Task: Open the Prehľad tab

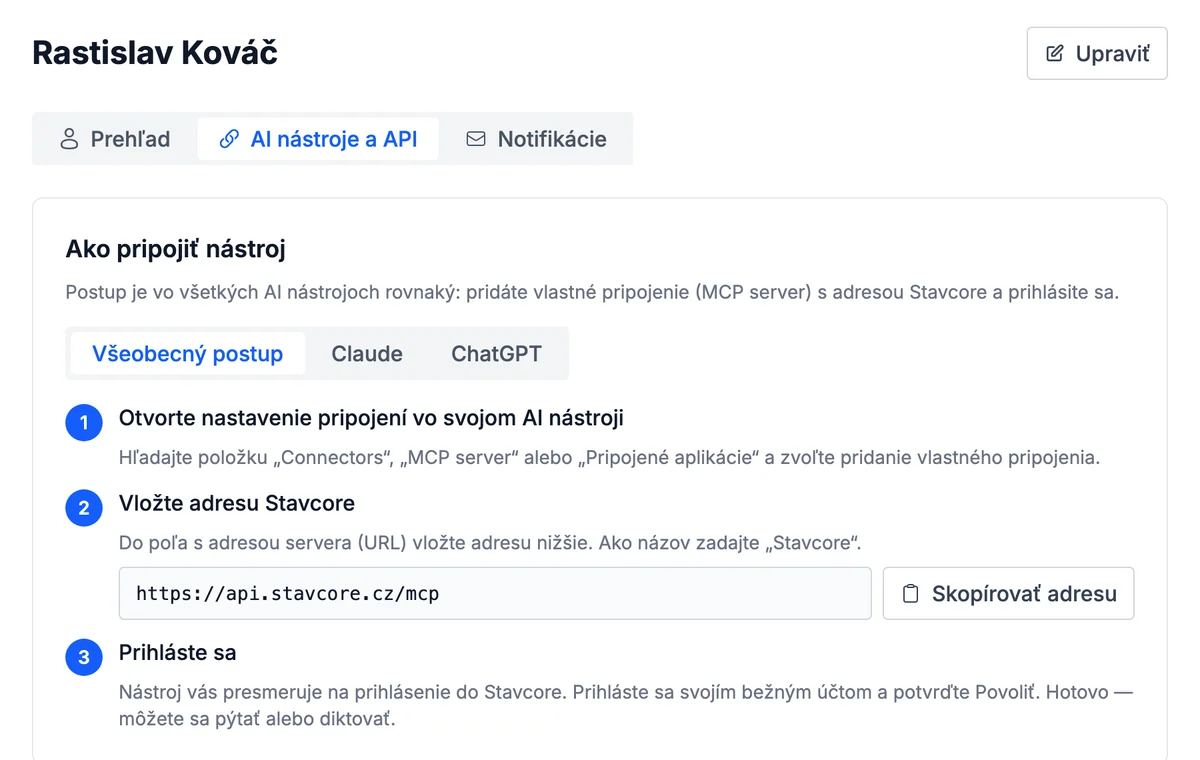Action: pyautogui.click(x=115, y=139)
